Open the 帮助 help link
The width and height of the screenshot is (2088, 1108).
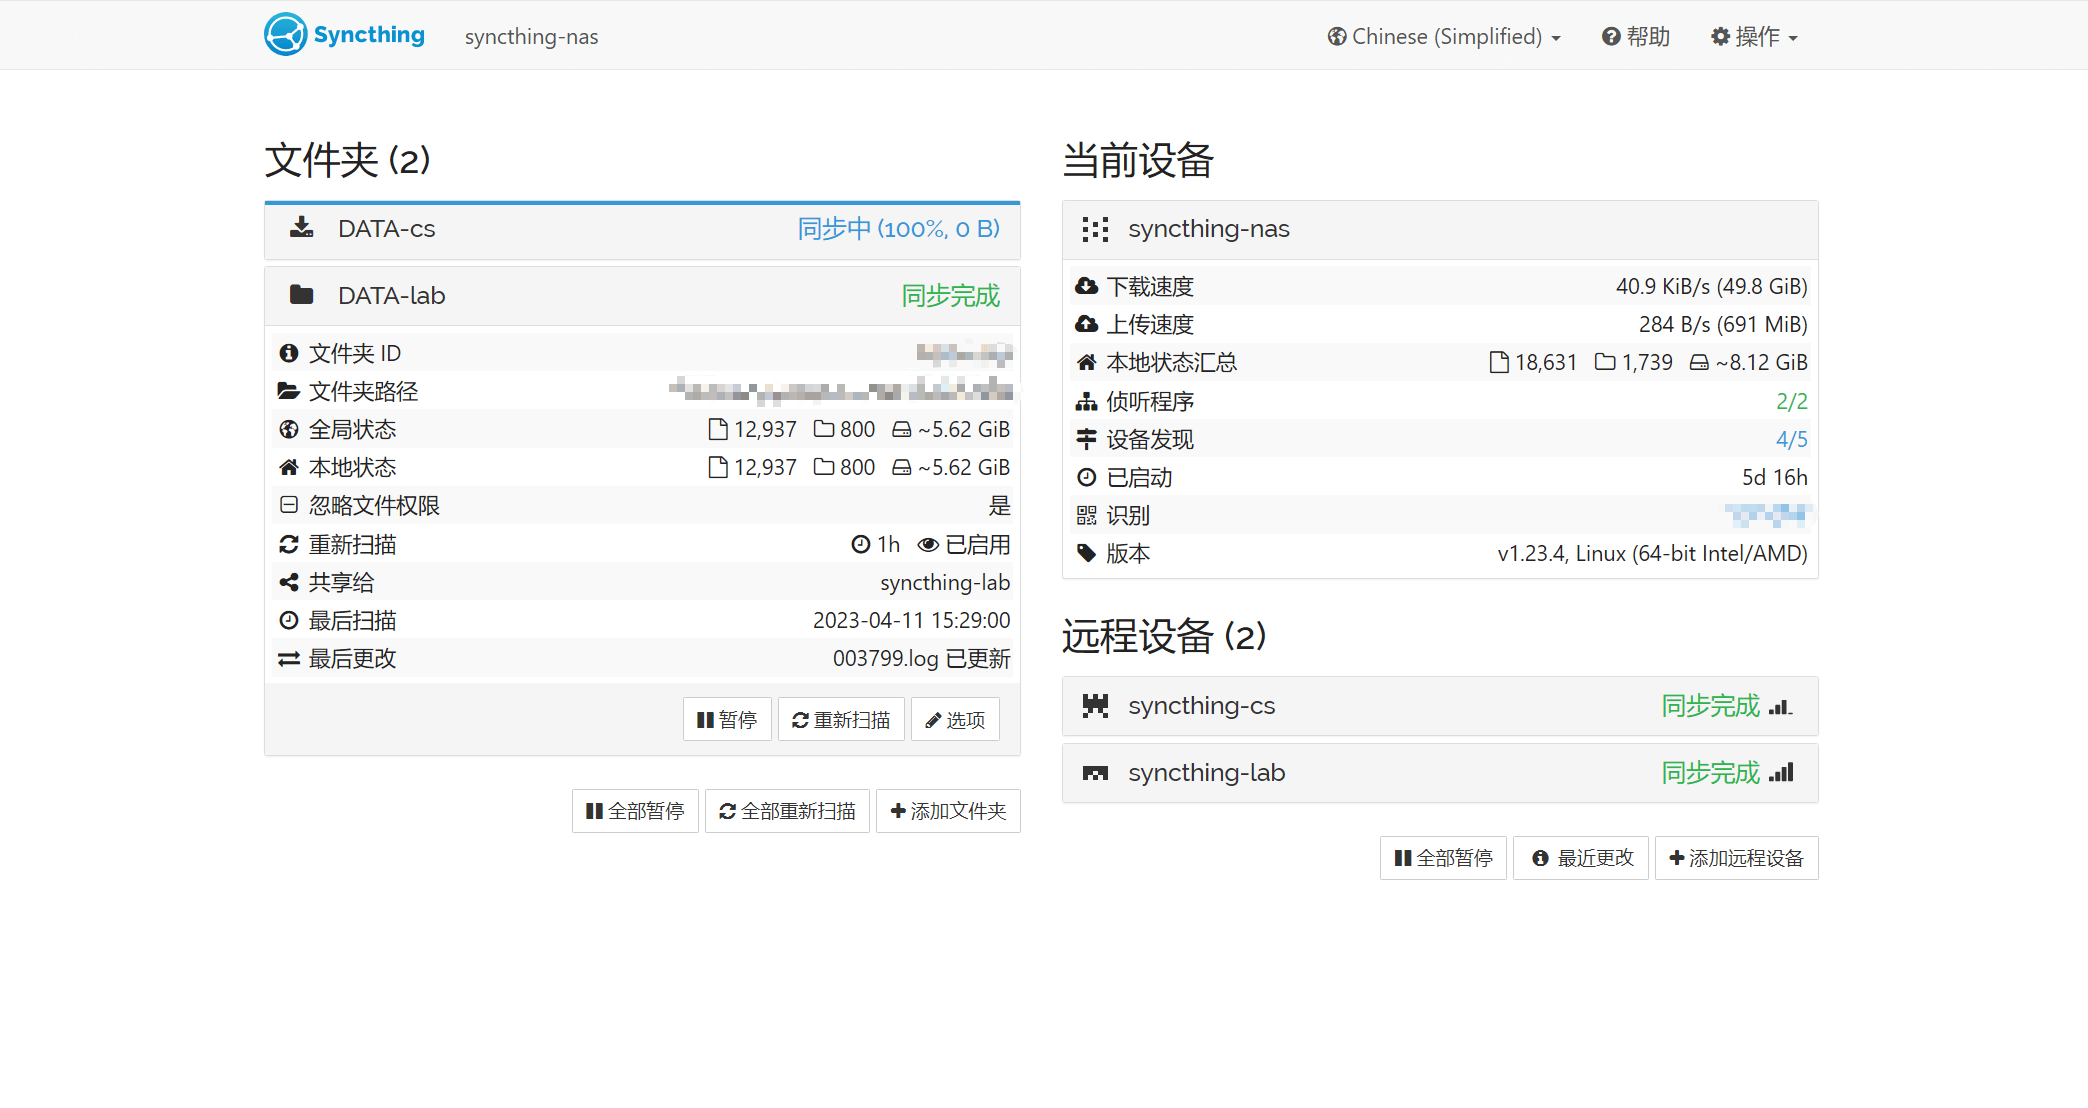(1636, 37)
